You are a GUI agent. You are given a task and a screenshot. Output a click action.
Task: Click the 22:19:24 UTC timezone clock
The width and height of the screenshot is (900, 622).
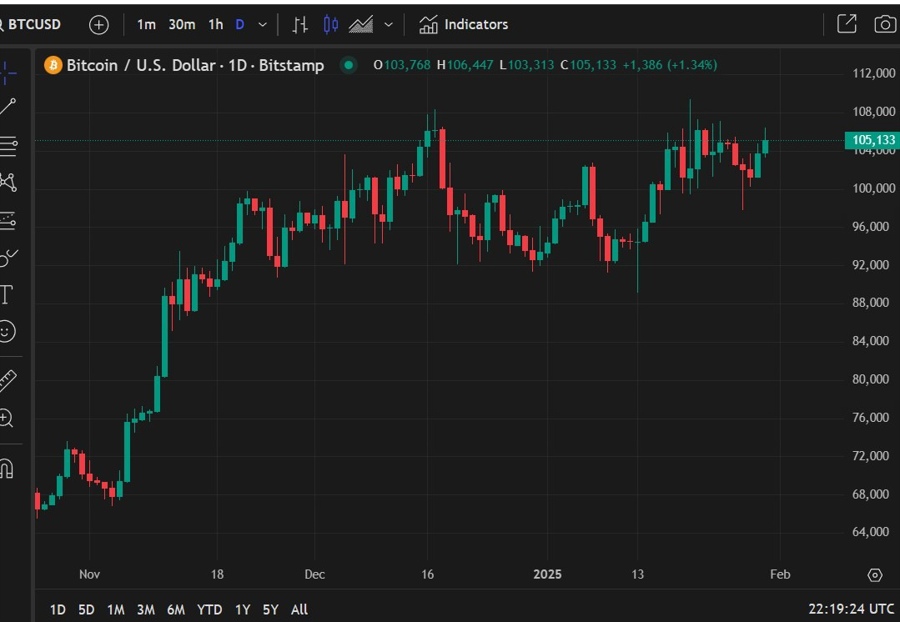(851, 609)
